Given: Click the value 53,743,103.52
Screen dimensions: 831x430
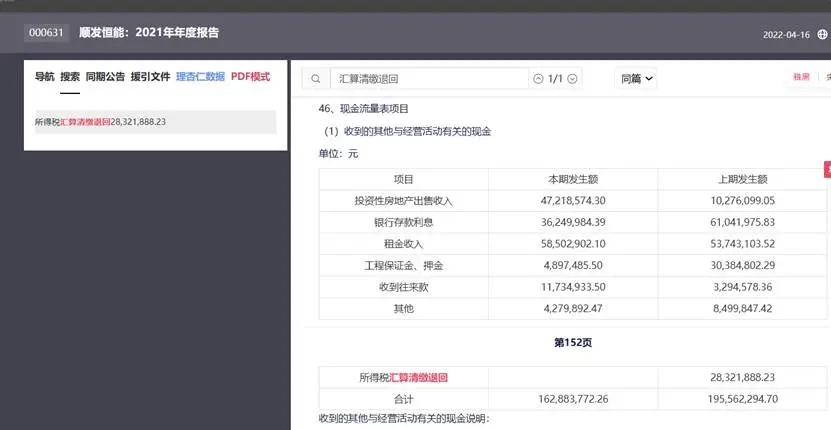Looking at the screenshot, I should (742, 244).
